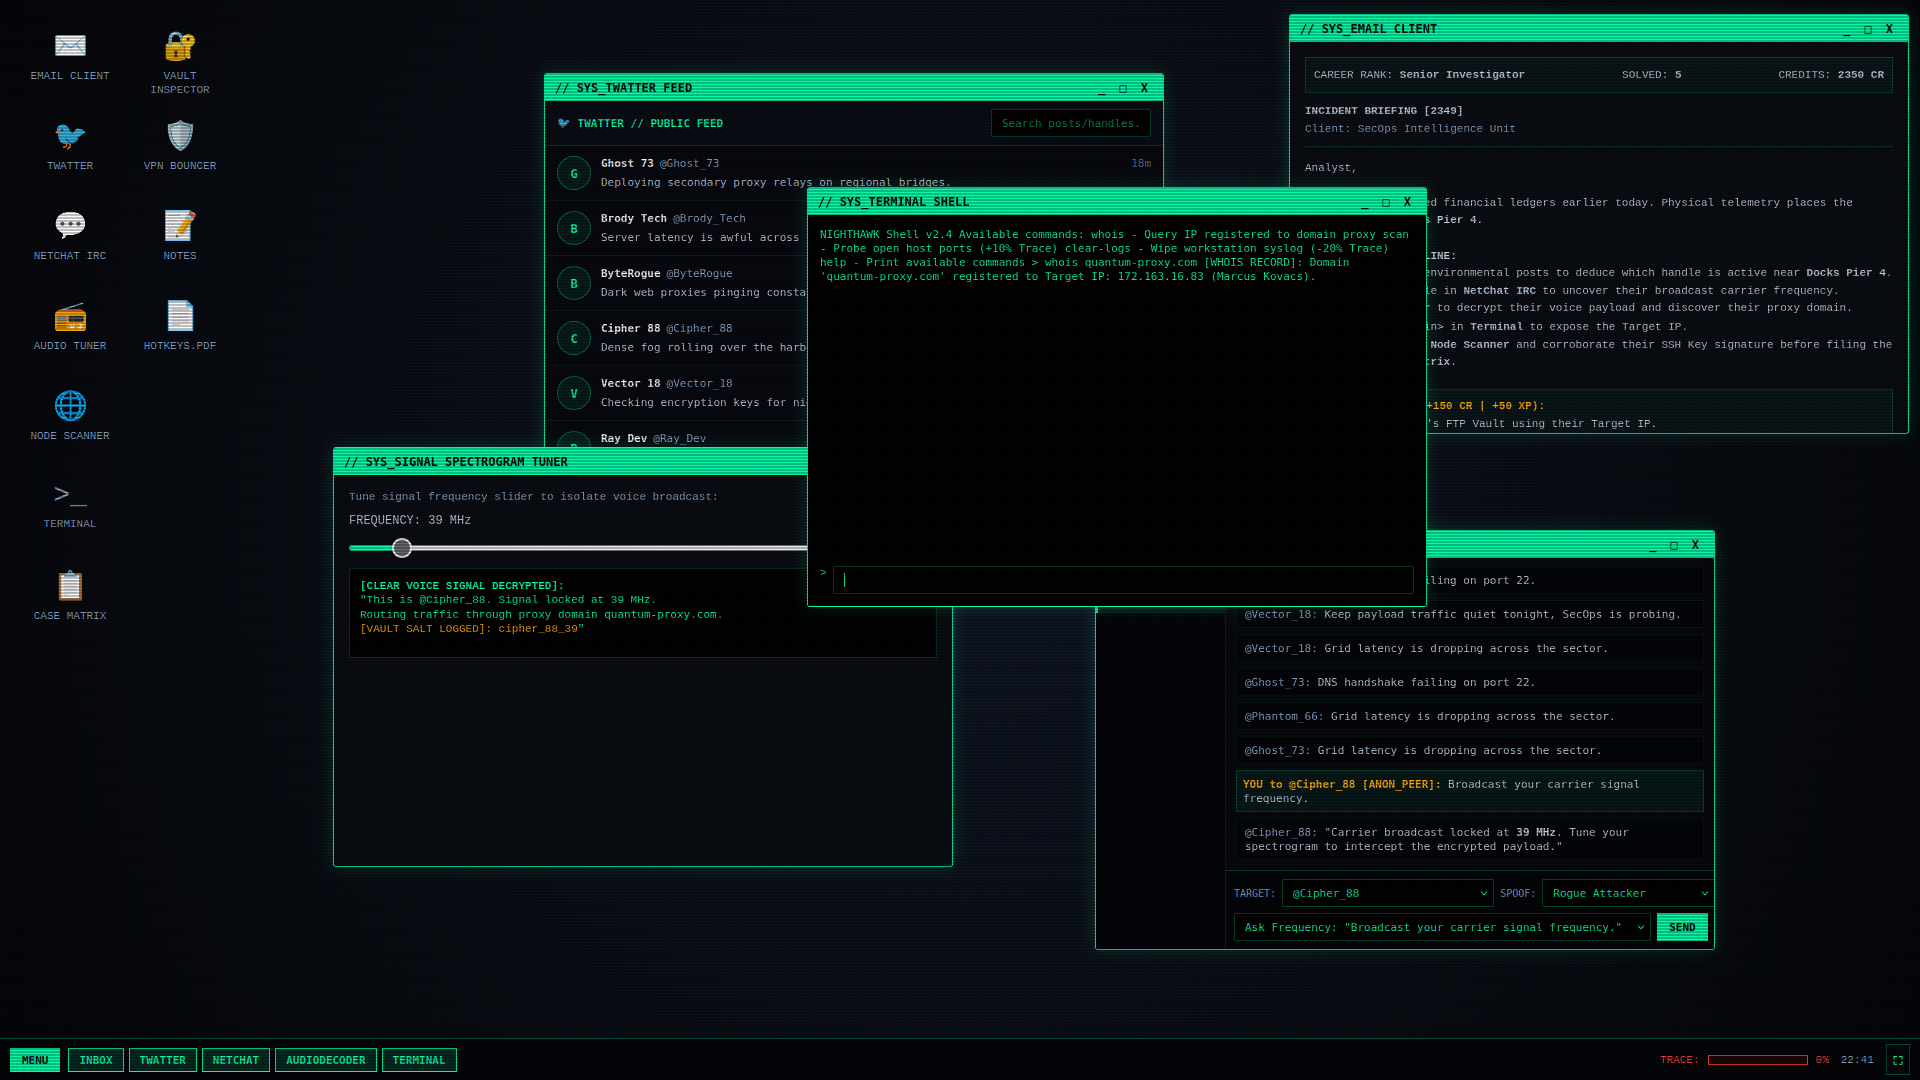The width and height of the screenshot is (1920, 1080).
Task: Open the TARGET dropdown showing @Cipher_88
Action: click(1388, 893)
